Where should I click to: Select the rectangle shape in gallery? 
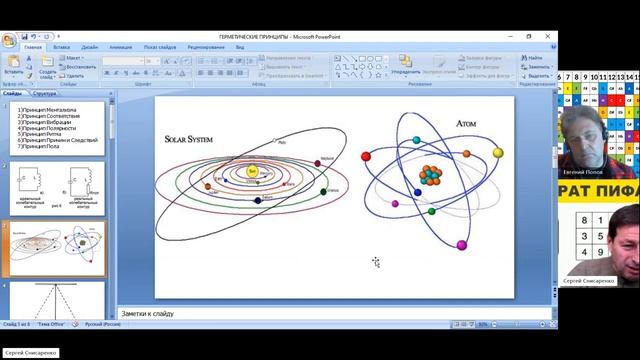pyautogui.click(x=362, y=59)
